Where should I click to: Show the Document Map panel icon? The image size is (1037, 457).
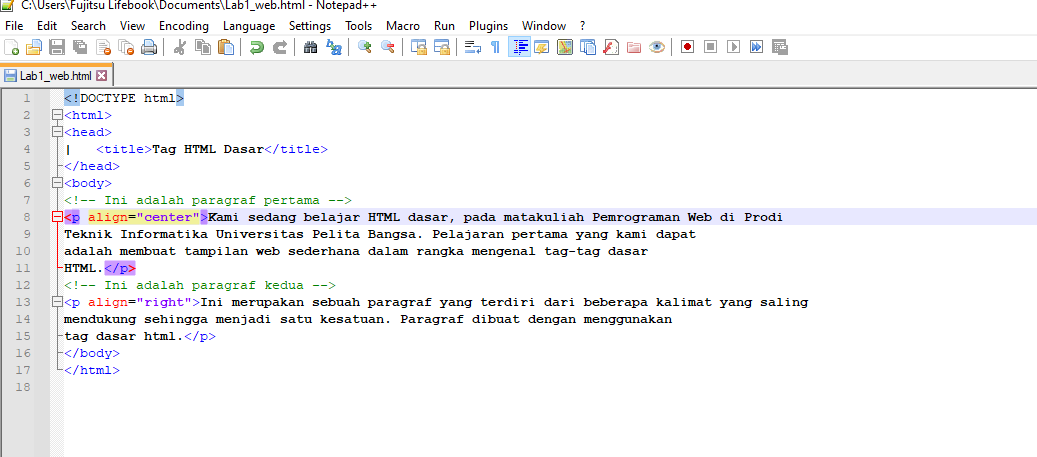pos(565,47)
